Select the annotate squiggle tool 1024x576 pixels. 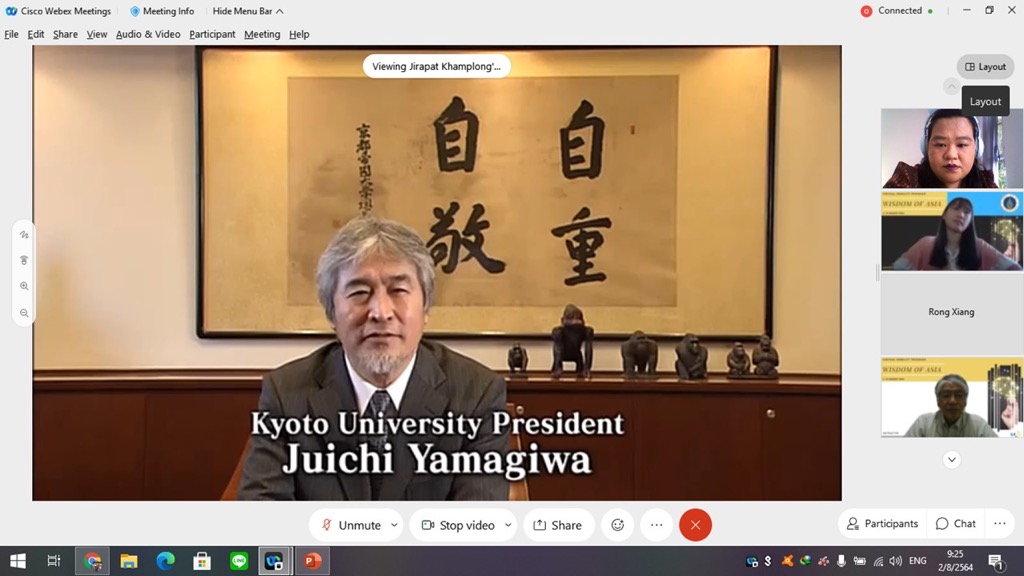[x=24, y=234]
